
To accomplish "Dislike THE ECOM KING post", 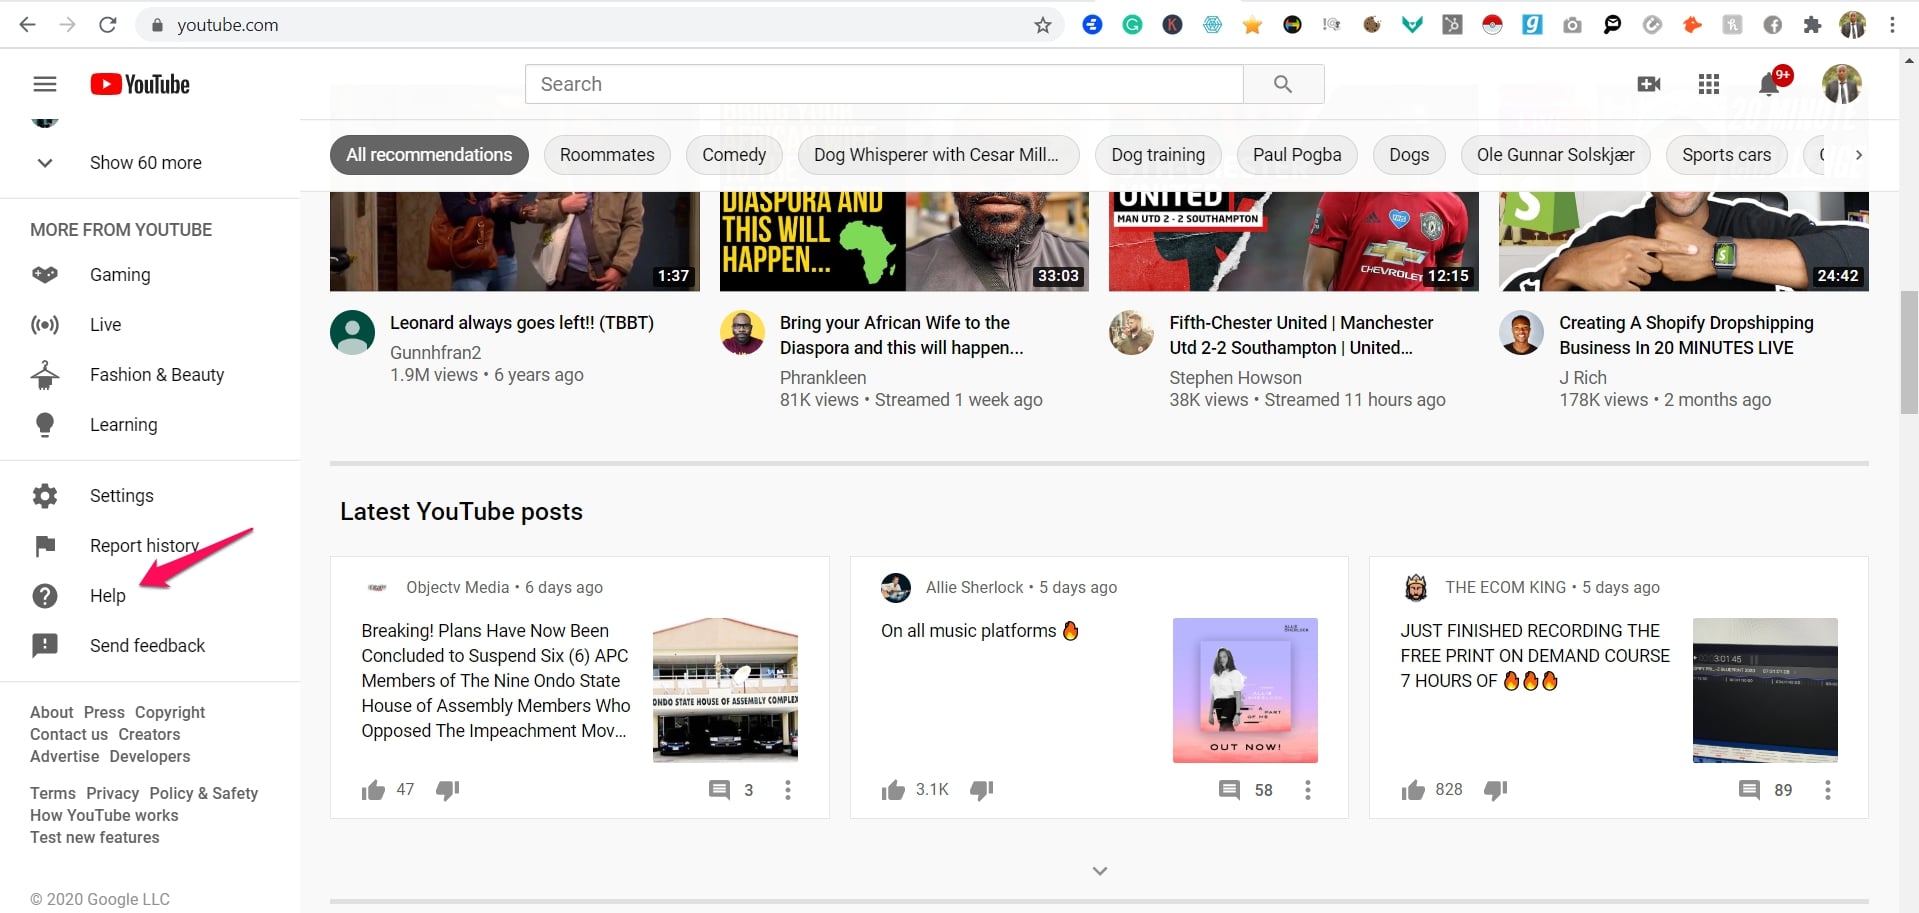I will [x=1496, y=790].
